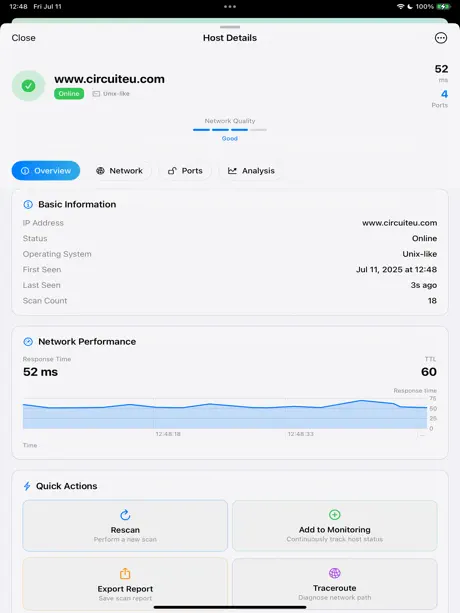Screen dimensions: 460x613
Task: Switch to the Overview tab
Action: 46,171
